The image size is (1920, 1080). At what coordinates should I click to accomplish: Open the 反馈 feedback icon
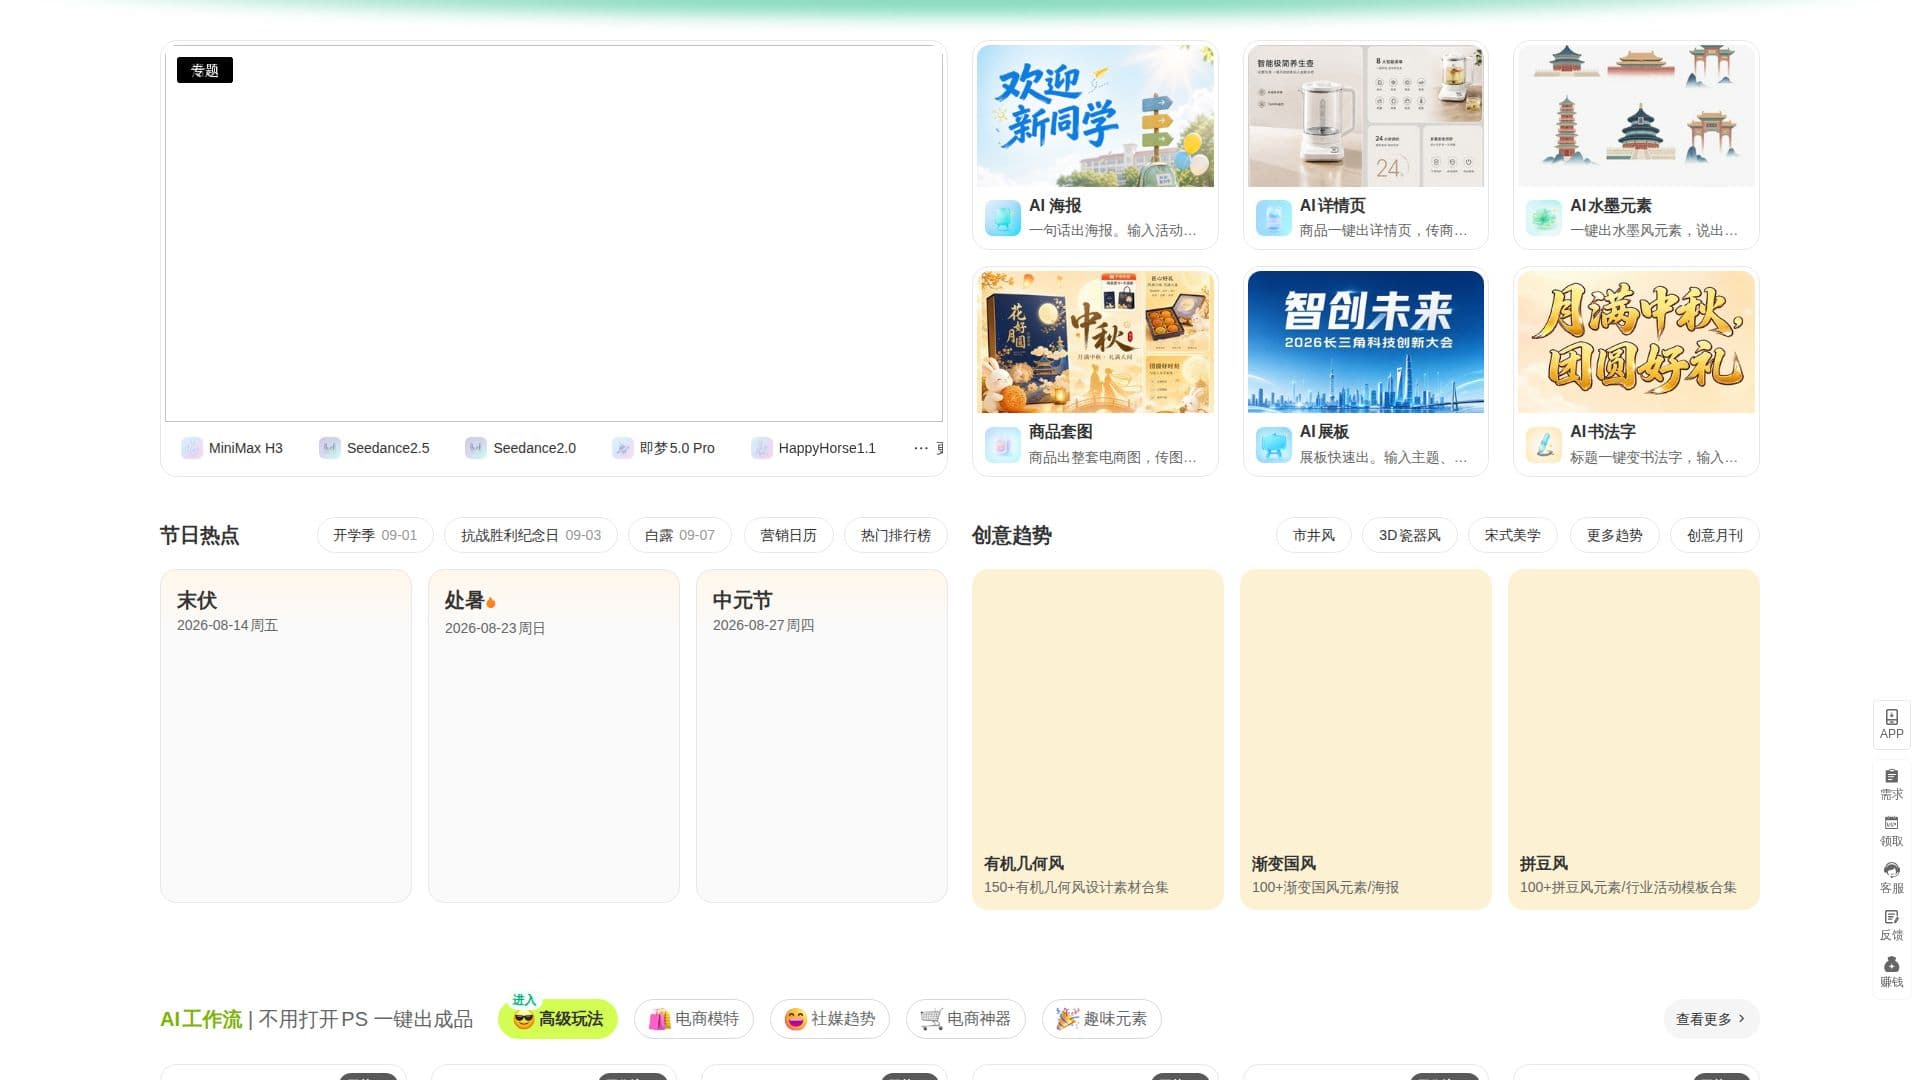click(1891, 917)
